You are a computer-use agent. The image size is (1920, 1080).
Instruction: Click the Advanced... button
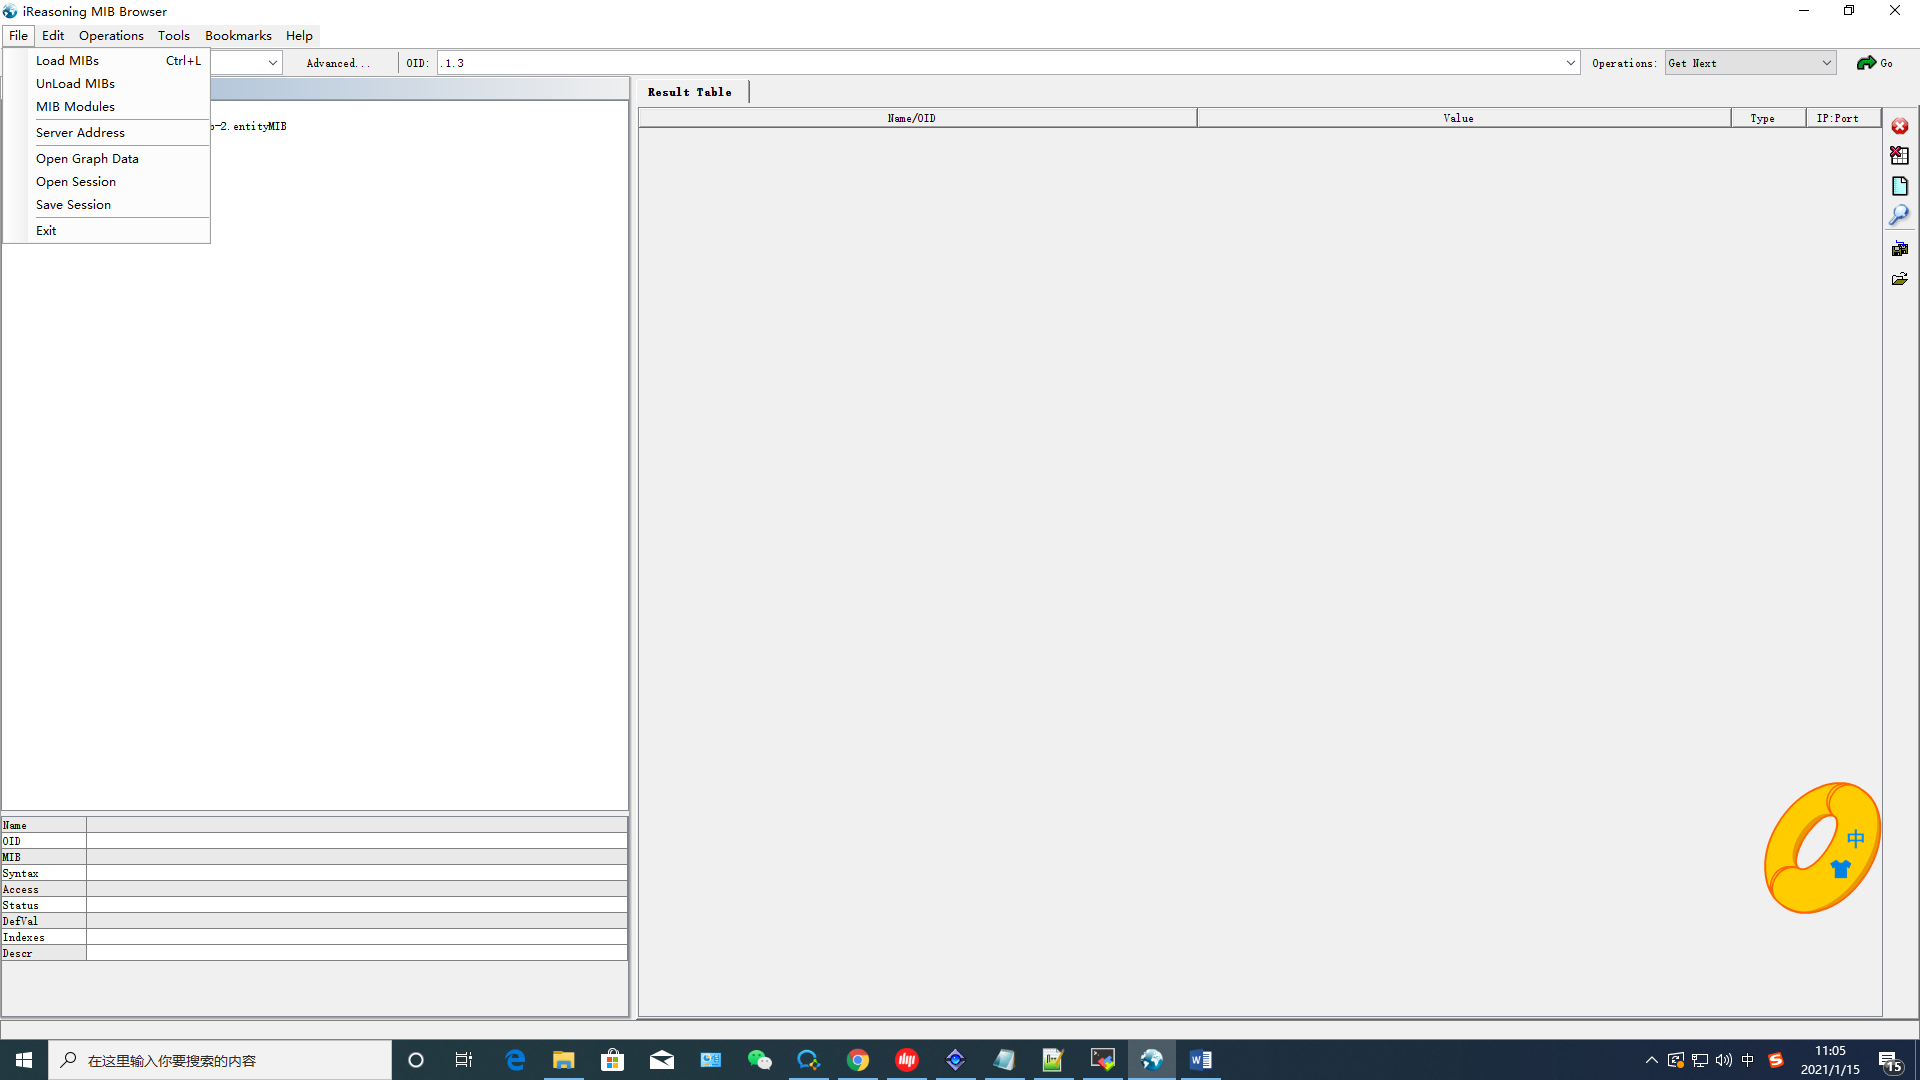click(x=337, y=63)
